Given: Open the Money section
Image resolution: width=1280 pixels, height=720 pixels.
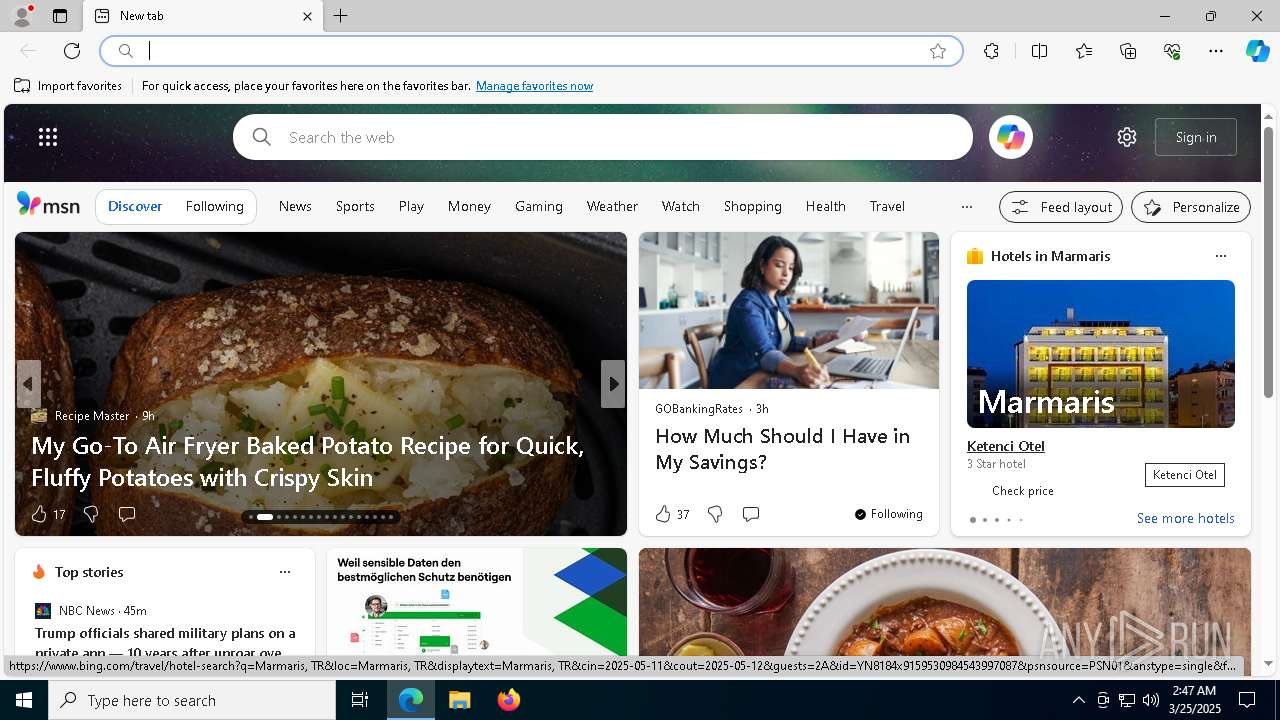Looking at the screenshot, I should [469, 206].
